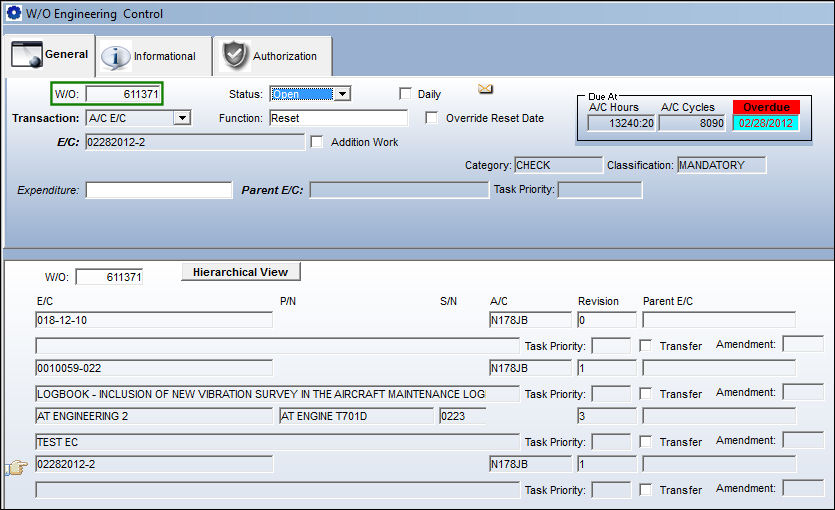Click the Parent E/C field in General
Viewport: 835px width, 510px height.
click(x=399, y=190)
